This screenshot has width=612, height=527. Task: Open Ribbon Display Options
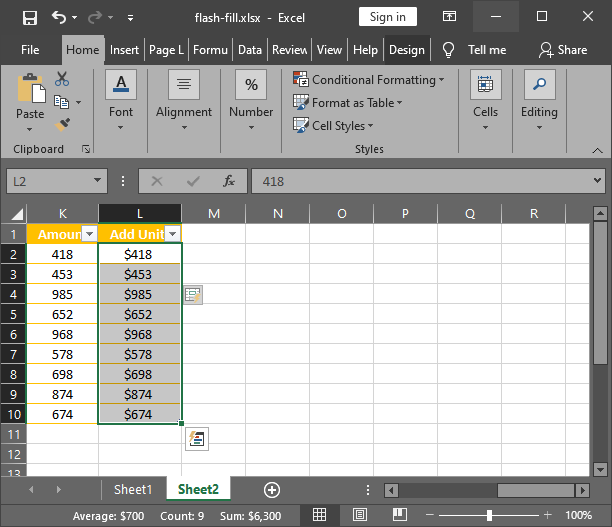pyautogui.click(x=449, y=16)
